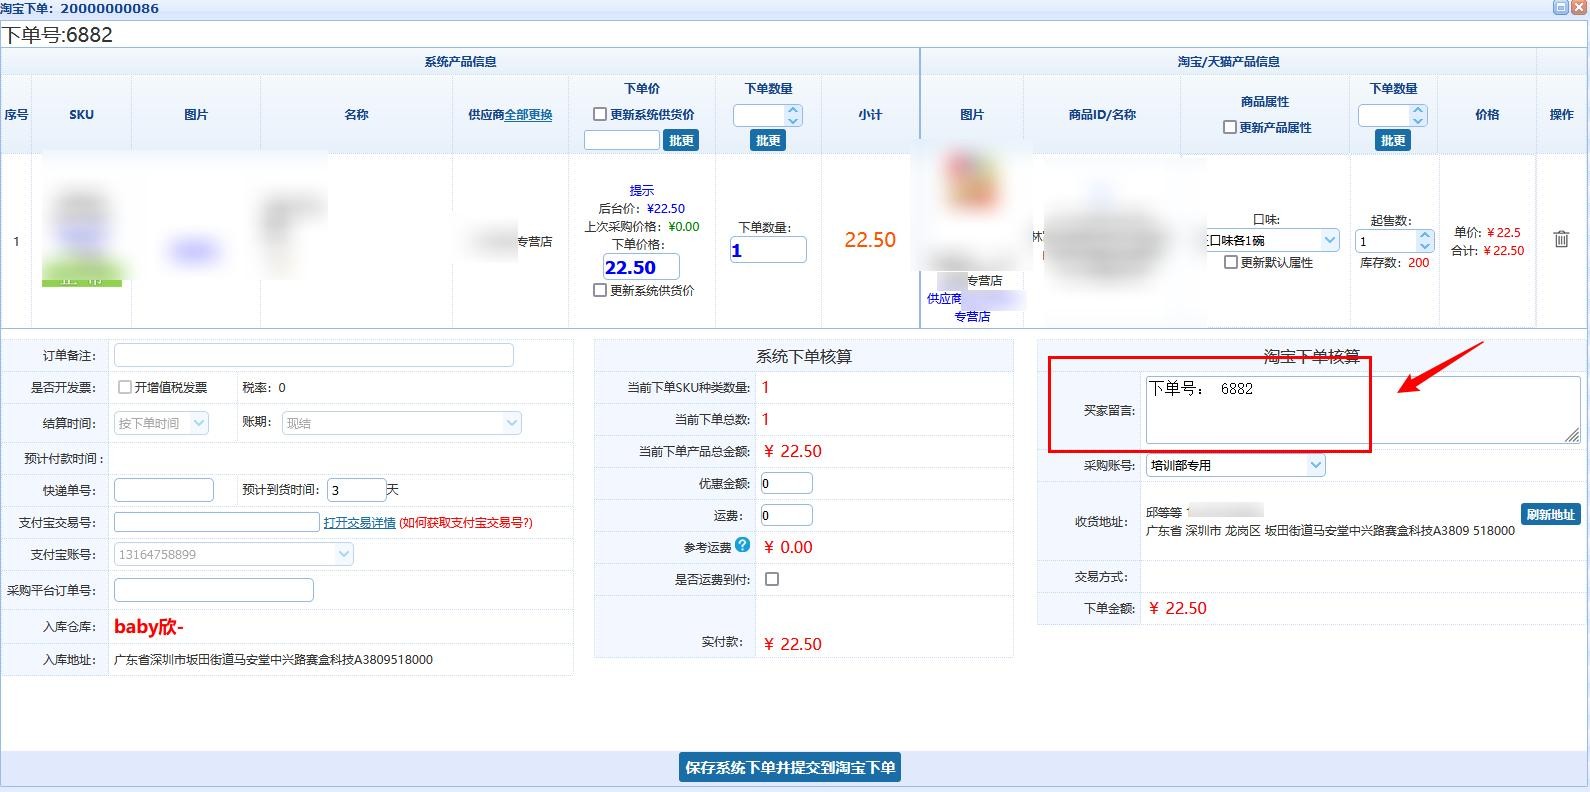The image size is (1590, 792).
Task: Toggle 更新系统供货价 checkbox in header
Action: (600, 114)
